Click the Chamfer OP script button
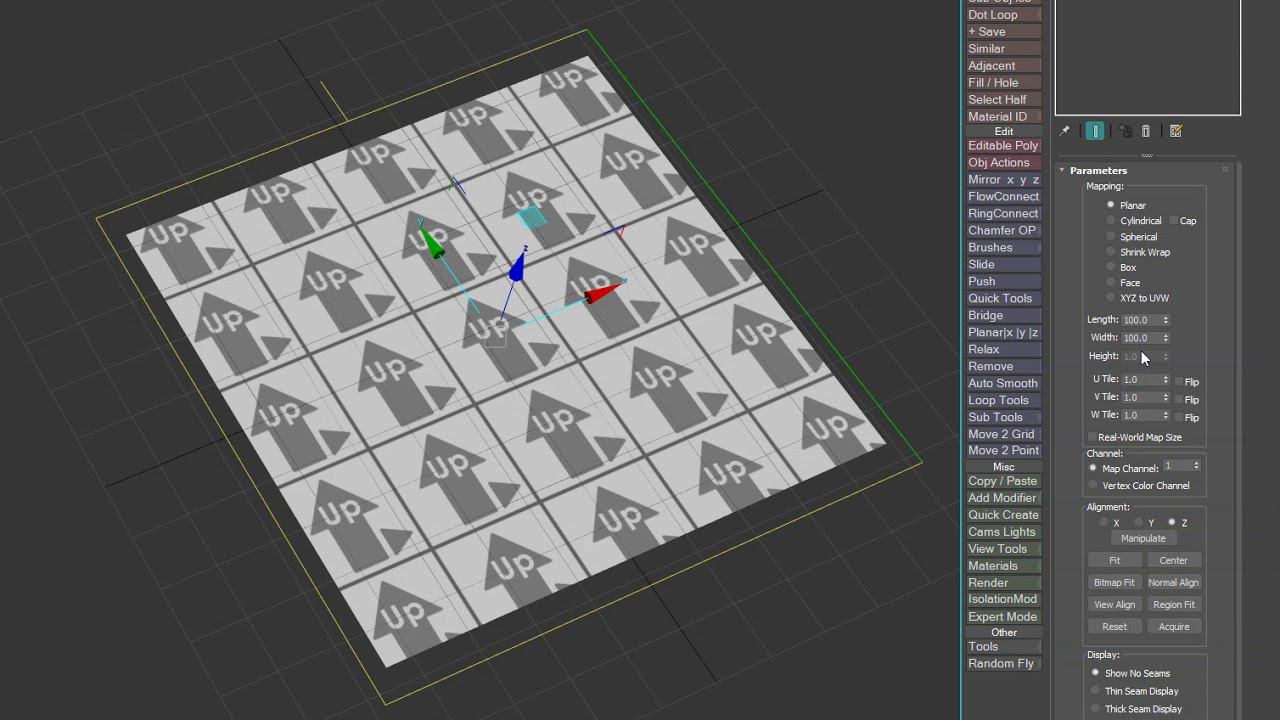 tap(1003, 231)
